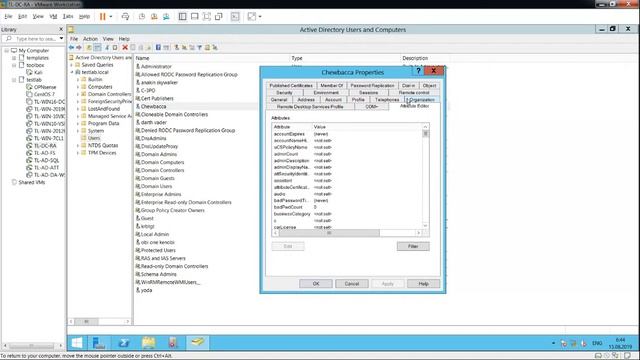Enter VMware full screen mode icon
The width and height of the screenshot is (640, 360).
[x=207, y=16]
